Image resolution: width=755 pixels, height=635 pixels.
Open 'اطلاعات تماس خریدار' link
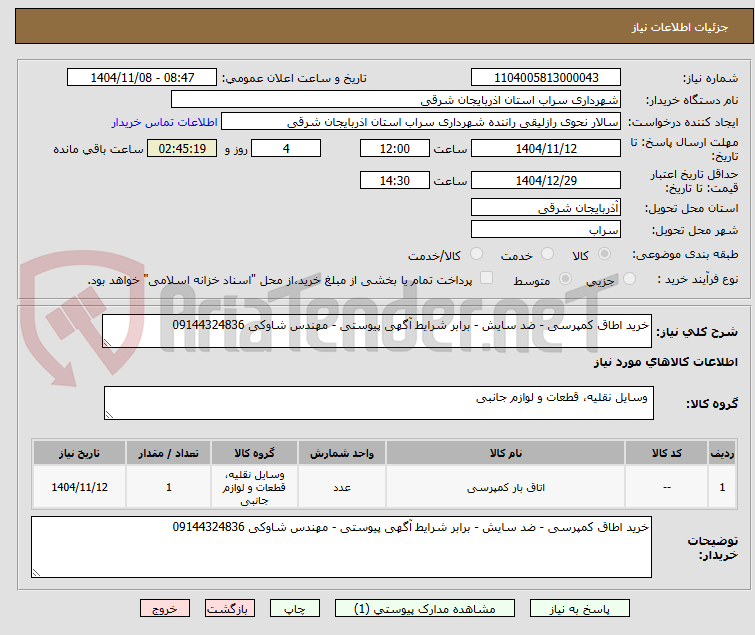tap(165, 122)
